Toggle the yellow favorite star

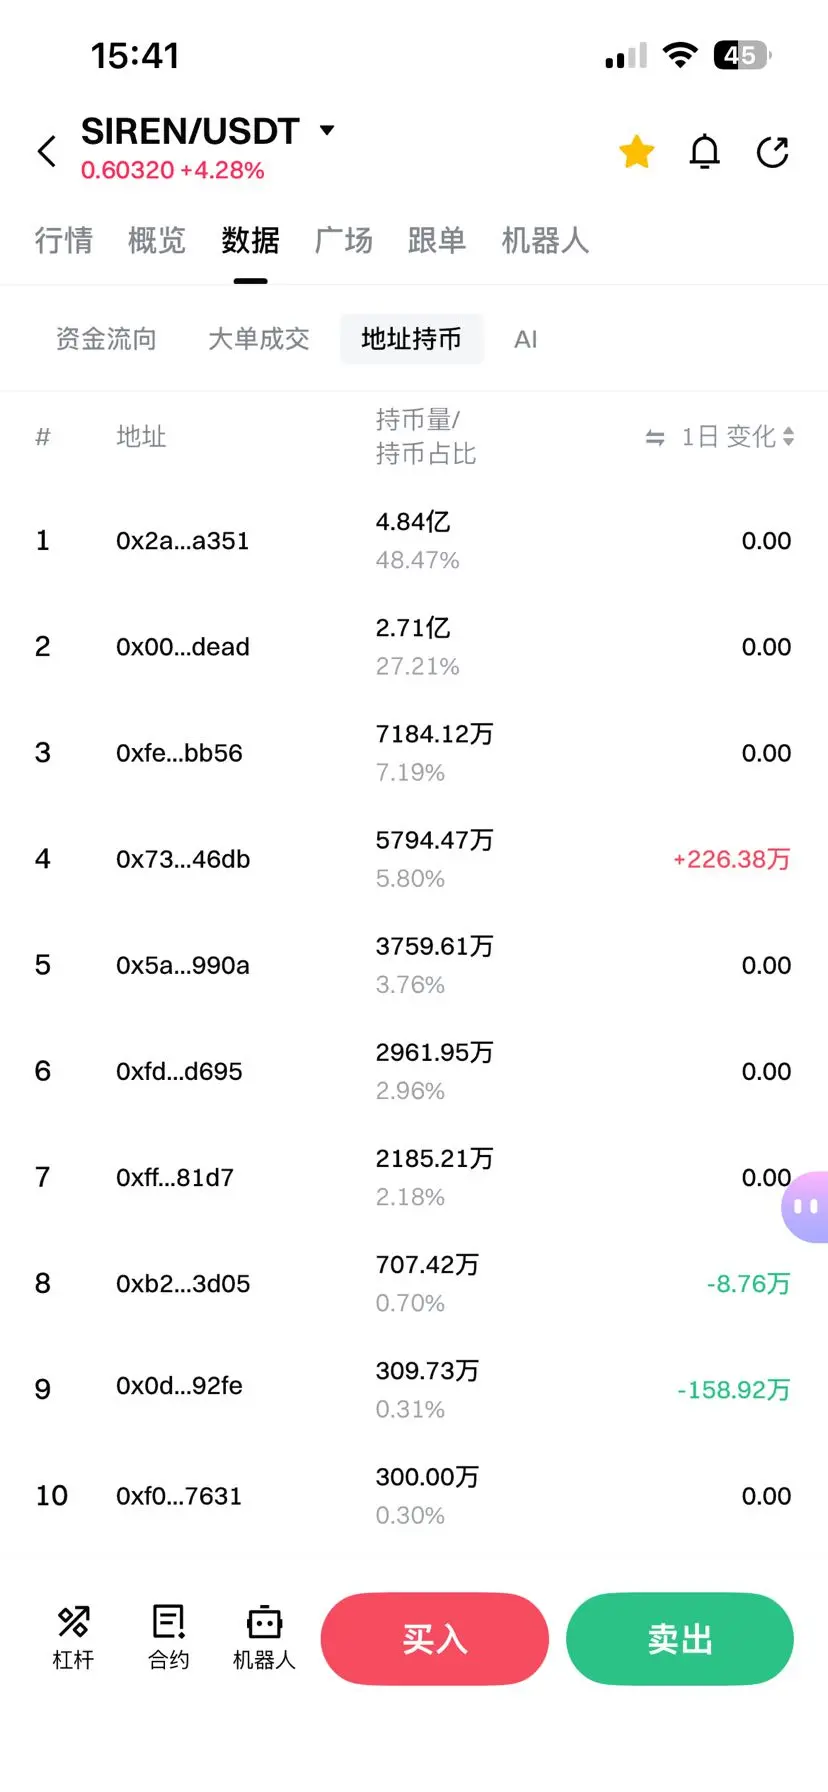(x=637, y=152)
